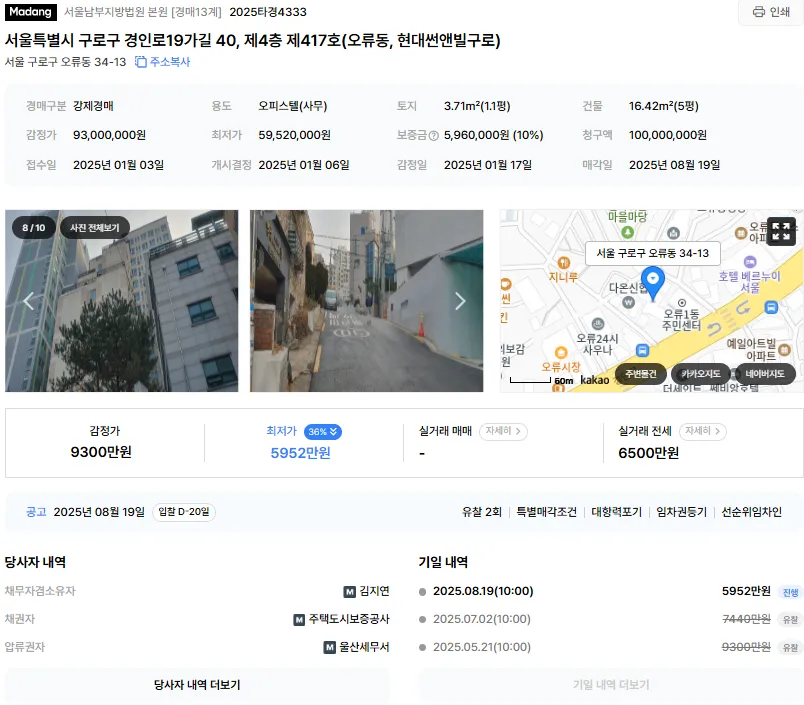This screenshot has height=705, width=804.
Task: Click creditor name 주택도시보증공사
Action: click(349, 619)
